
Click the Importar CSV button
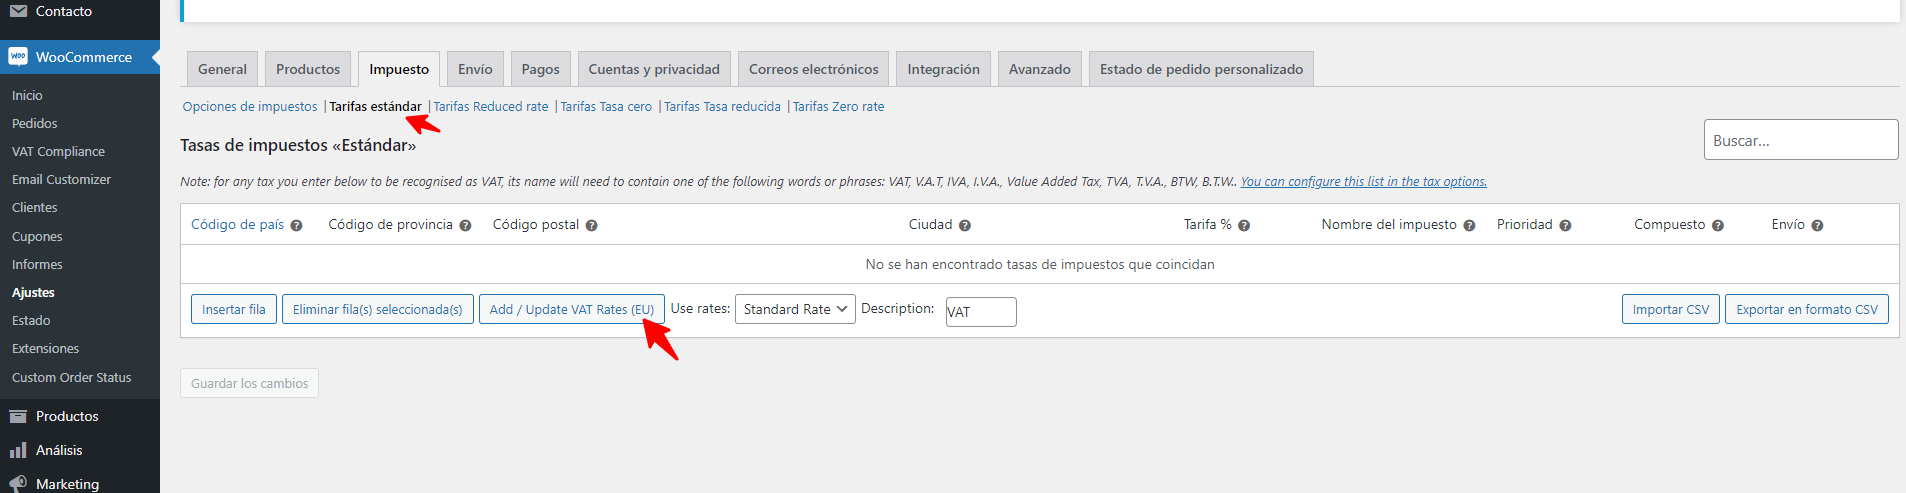(x=1670, y=309)
